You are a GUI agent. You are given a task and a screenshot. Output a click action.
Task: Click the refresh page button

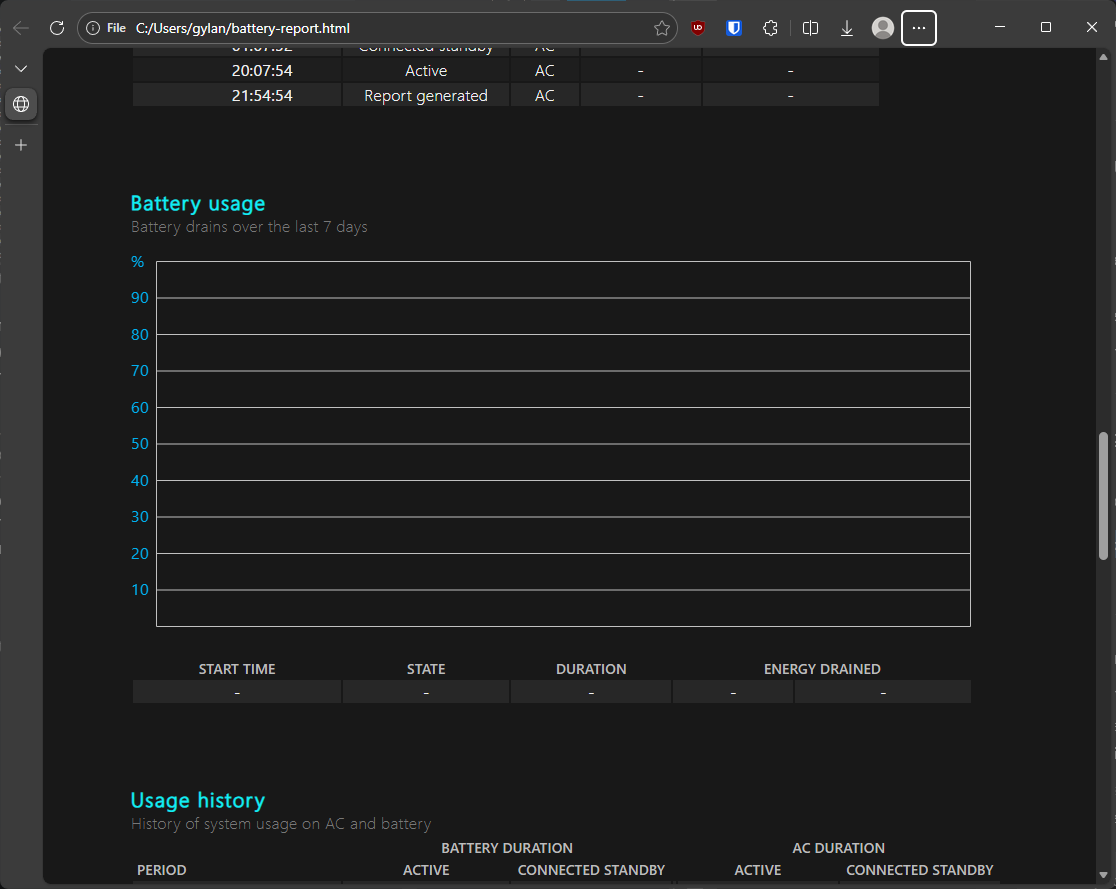click(57, 28)
